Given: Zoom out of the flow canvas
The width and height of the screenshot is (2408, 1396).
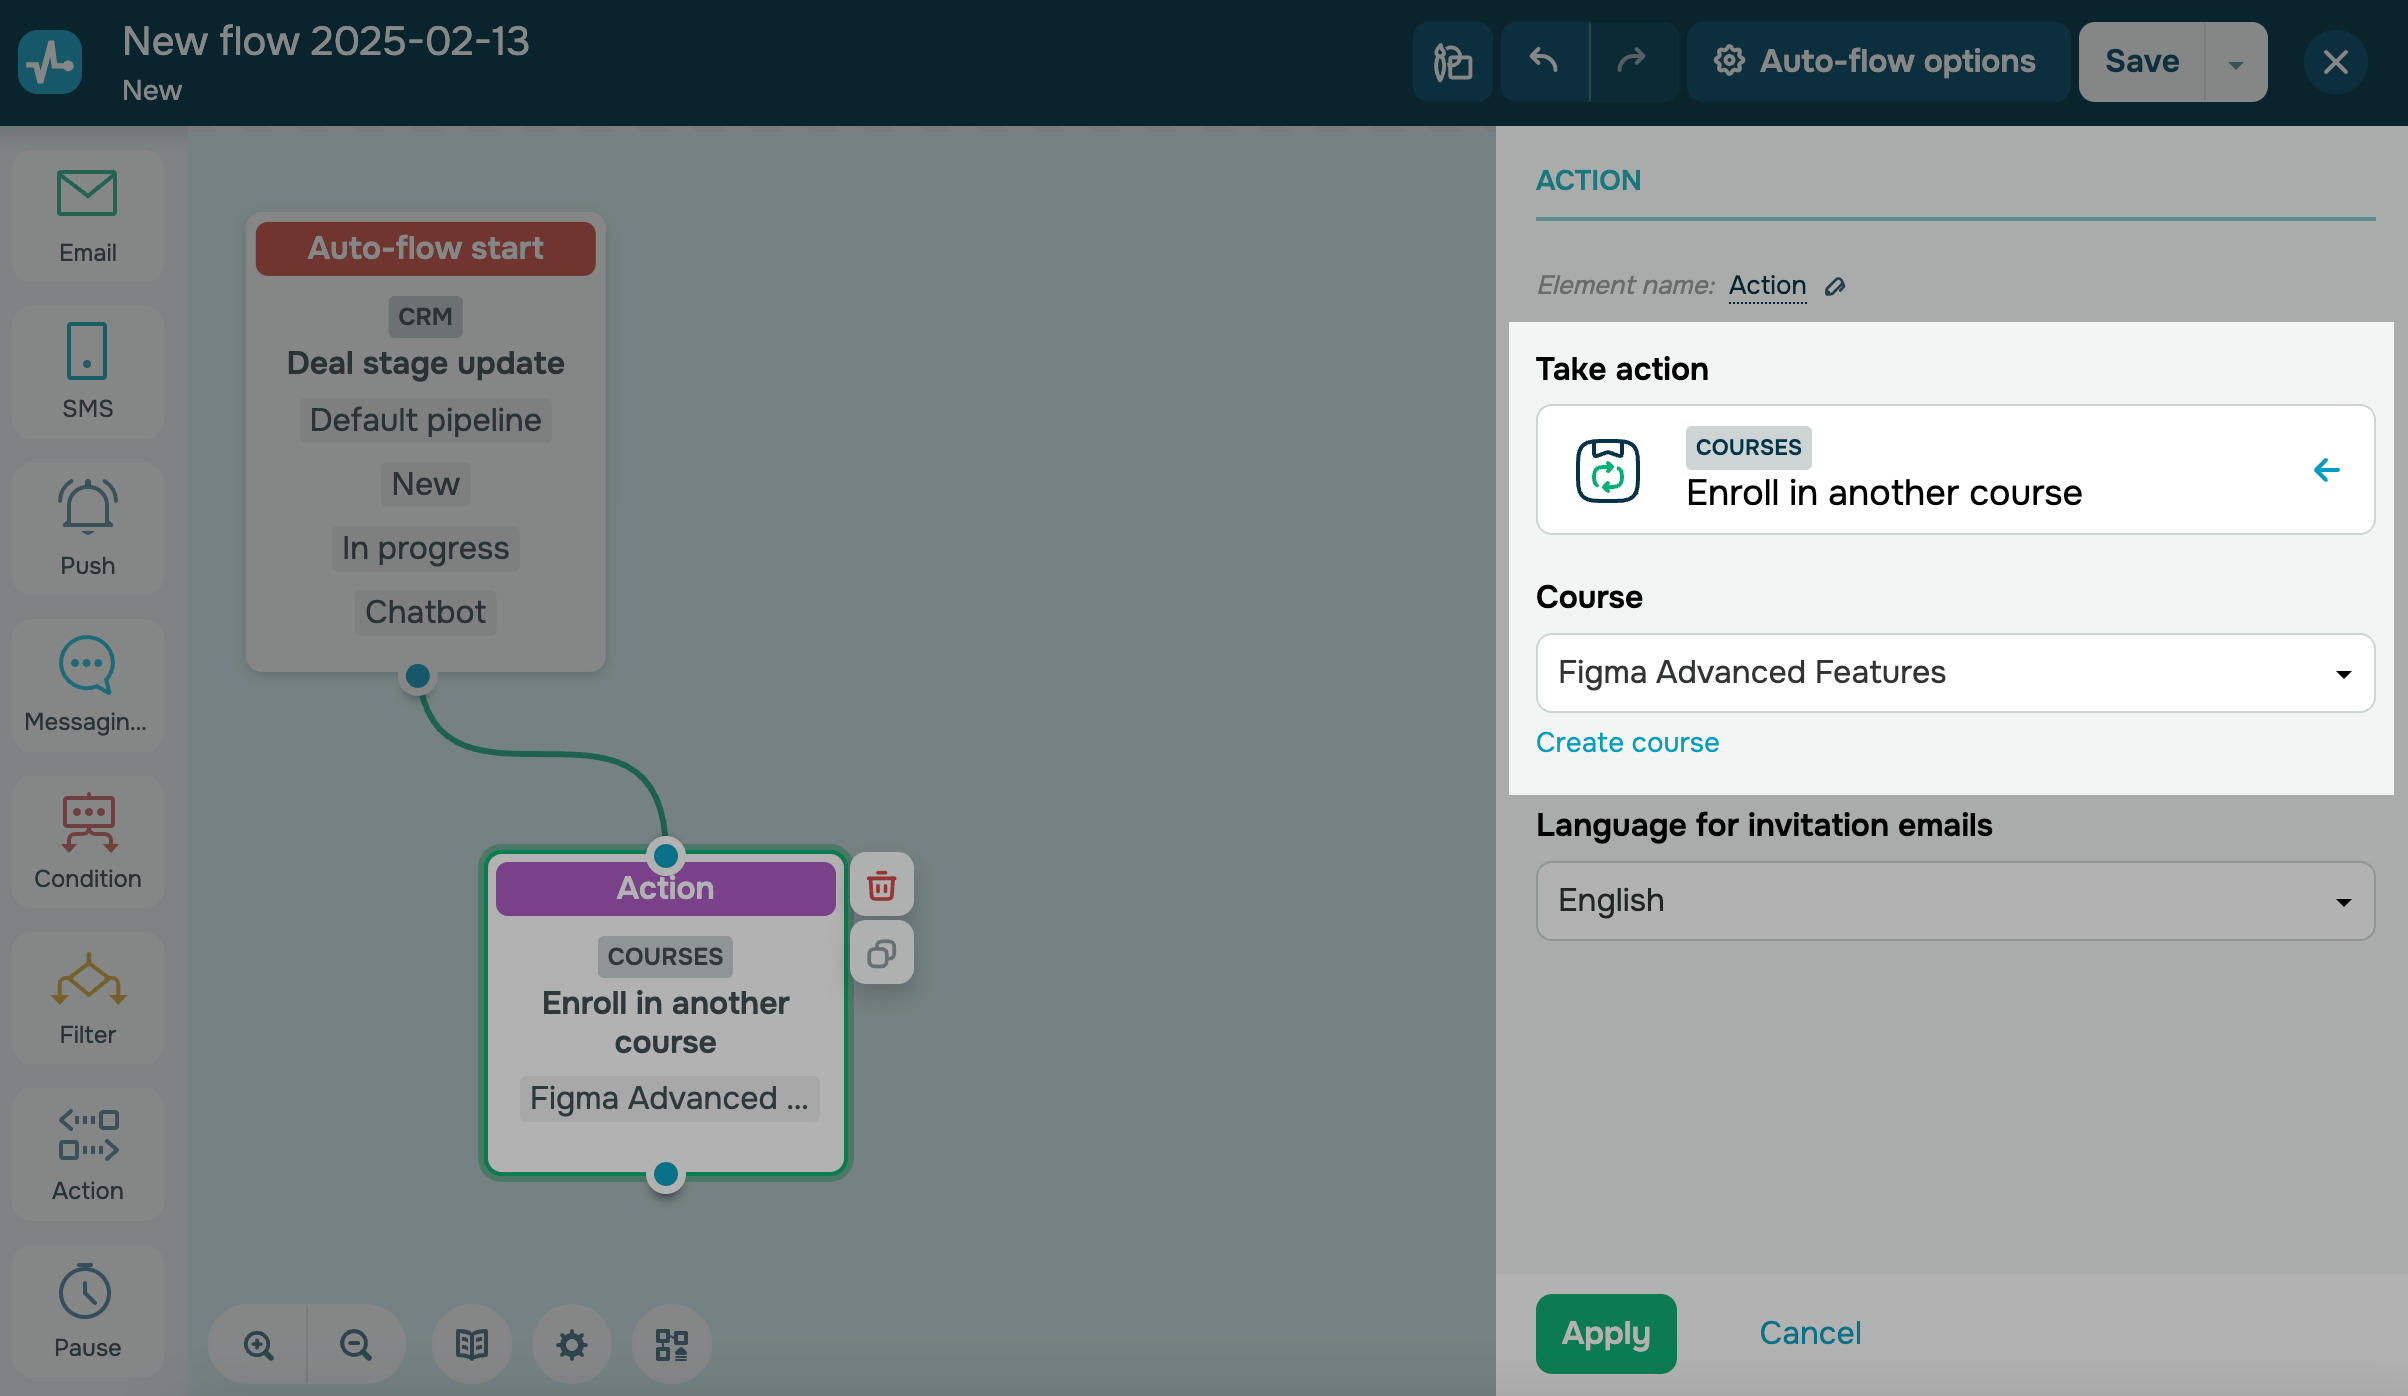Looking at the screenshot, I should [355, 1345].
